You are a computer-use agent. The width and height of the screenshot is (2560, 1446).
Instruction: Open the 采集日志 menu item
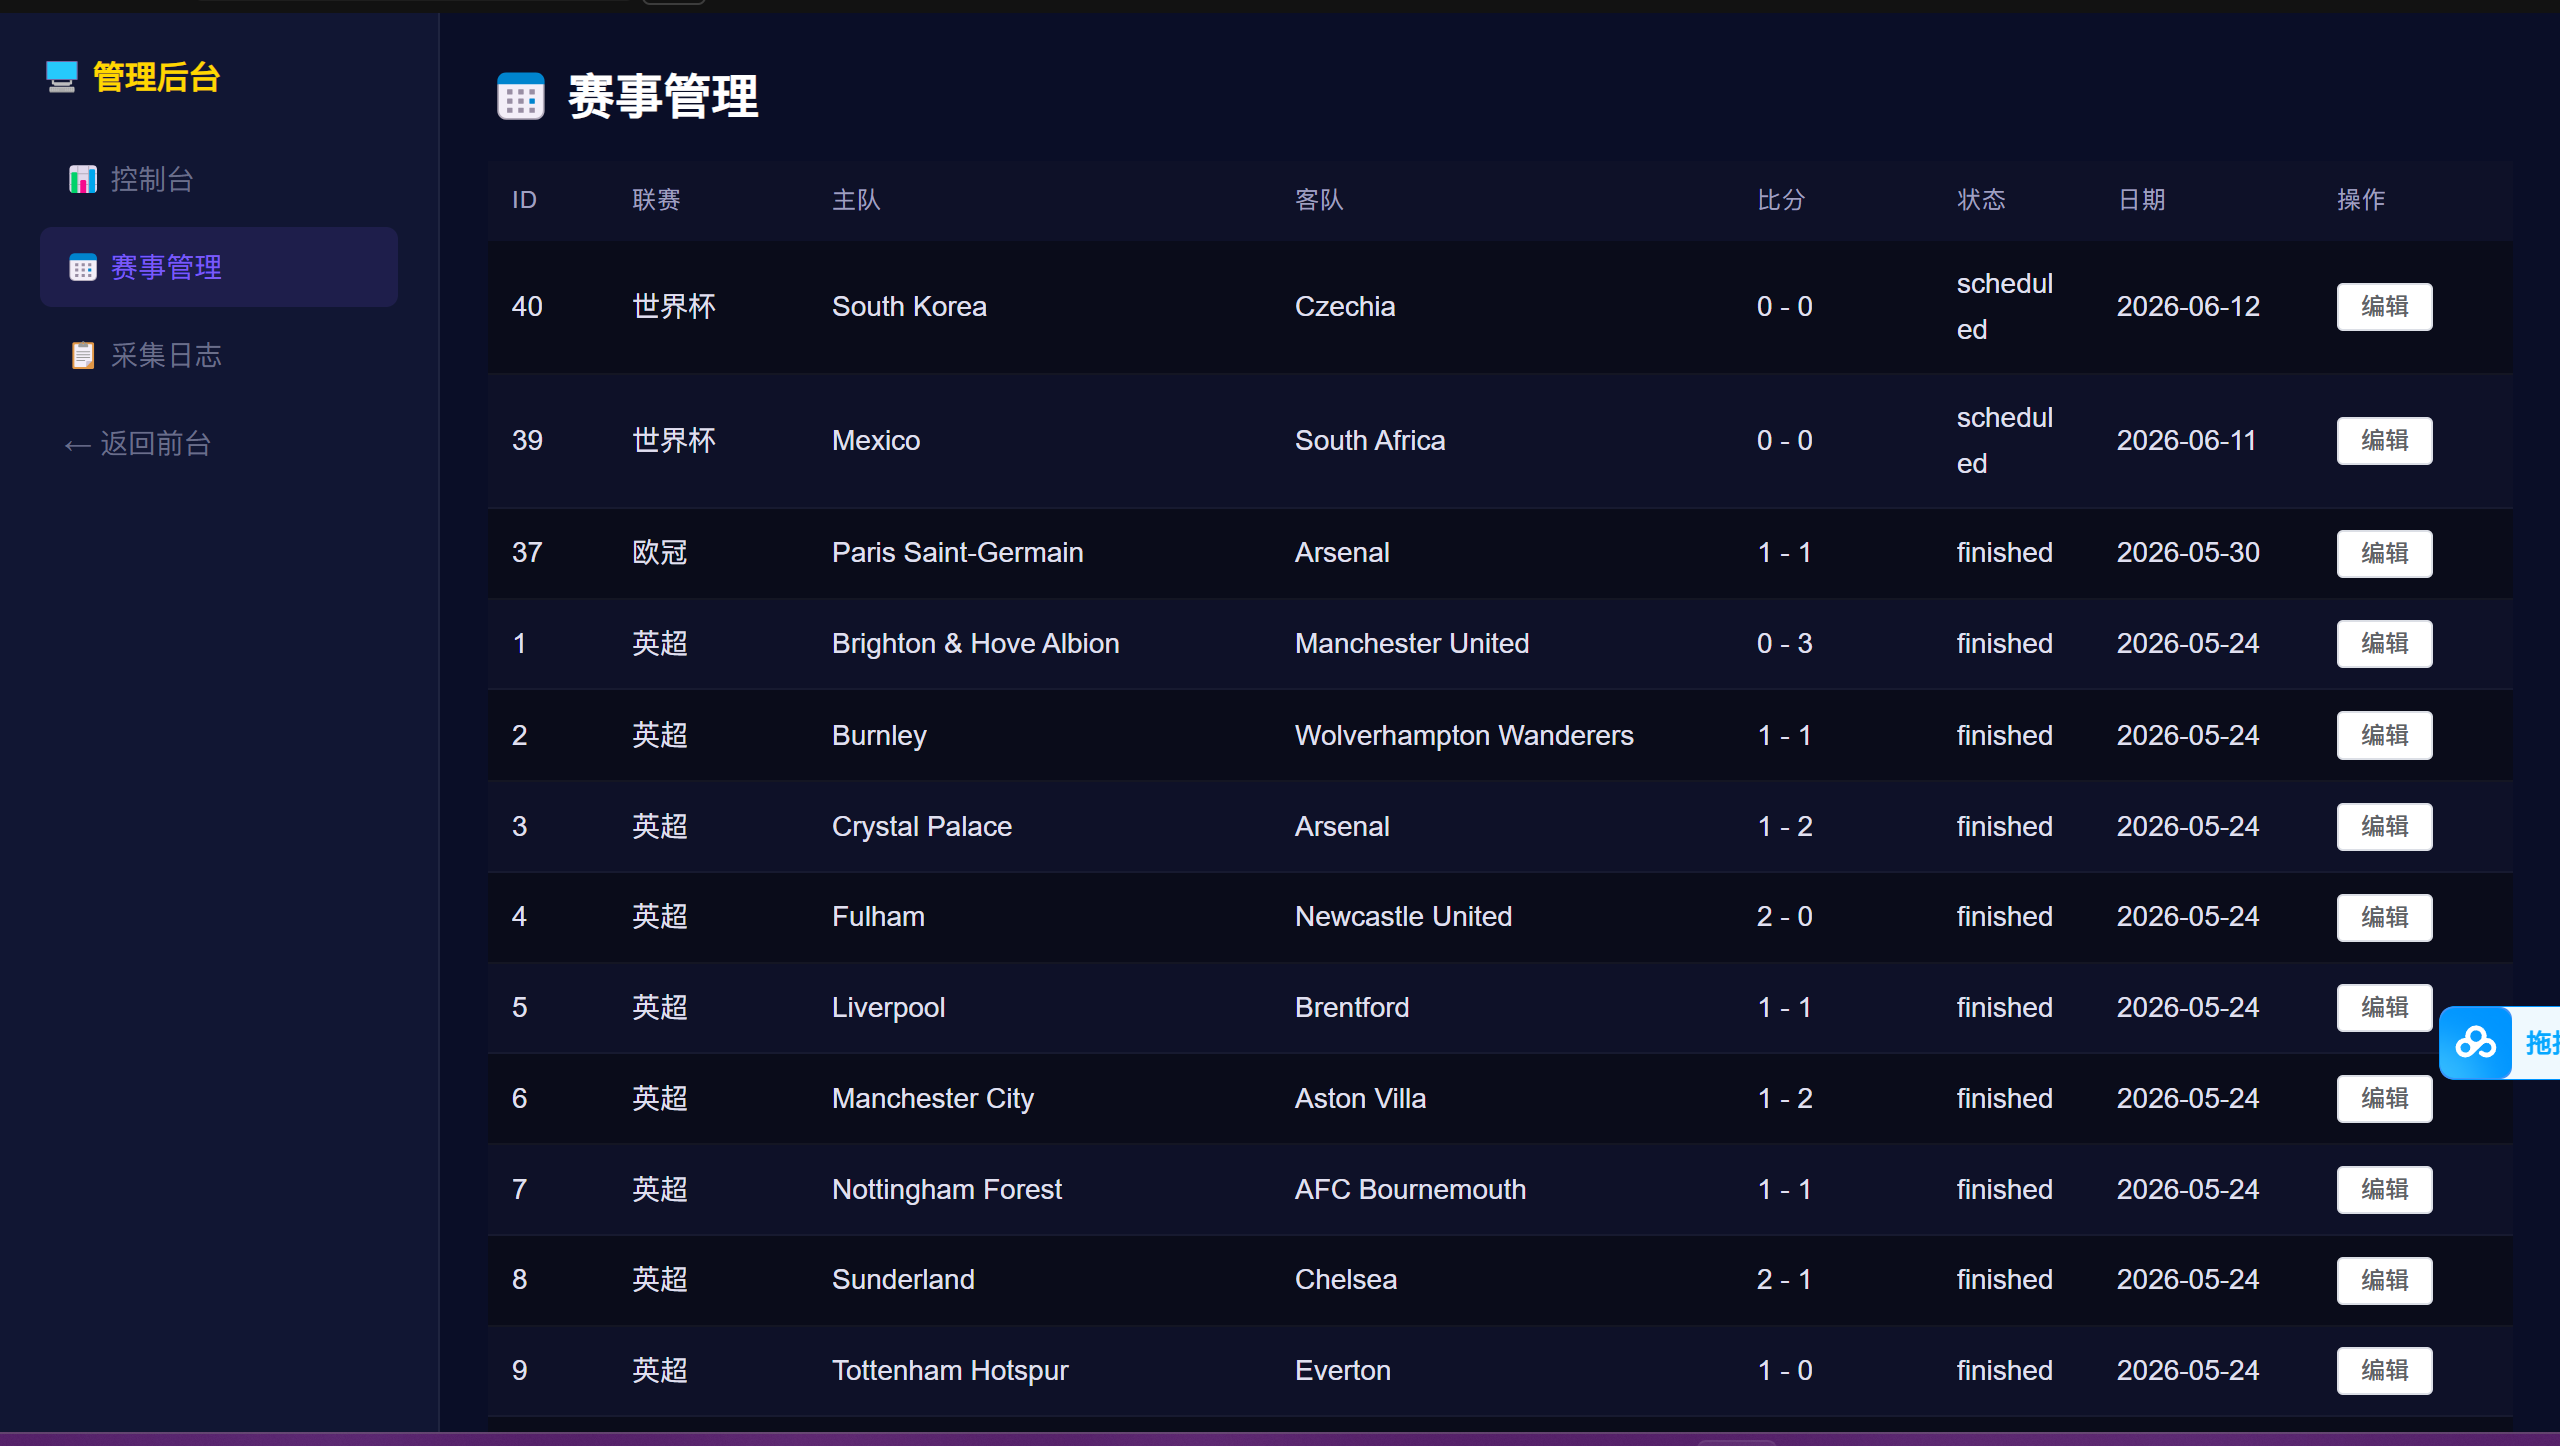pyautogui.click(x=219, y=356)
